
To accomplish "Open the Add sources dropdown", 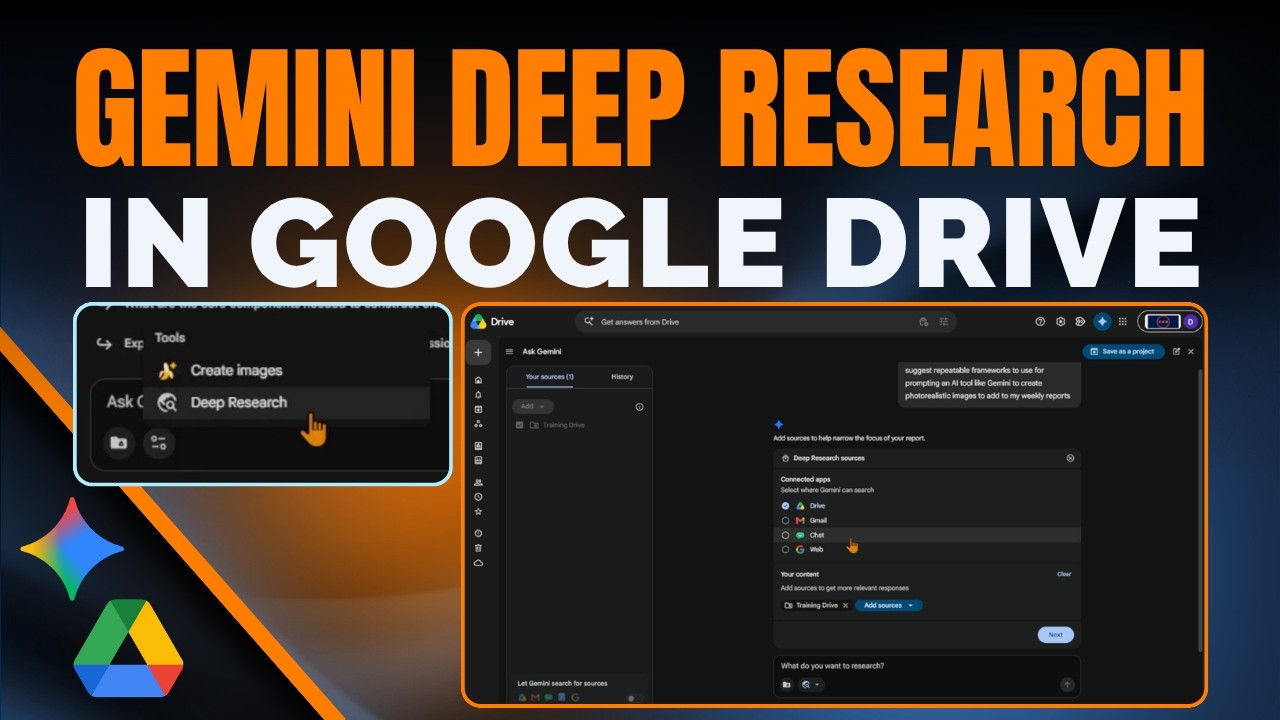I will [889, 606].
